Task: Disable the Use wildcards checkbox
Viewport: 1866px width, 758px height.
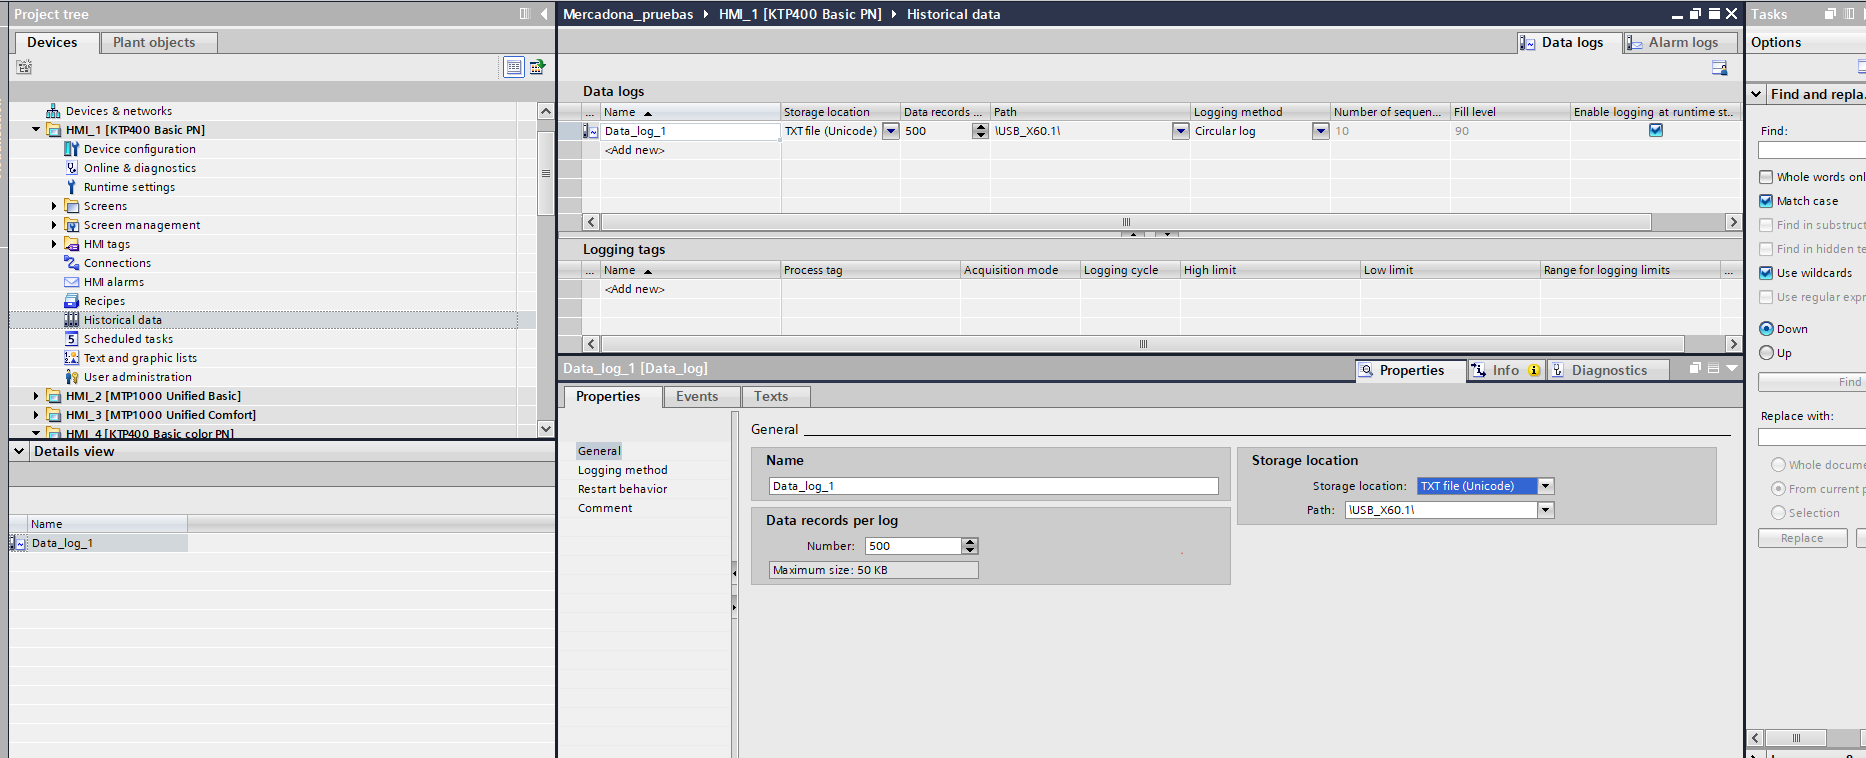Action: click(x=1766, y=273)
